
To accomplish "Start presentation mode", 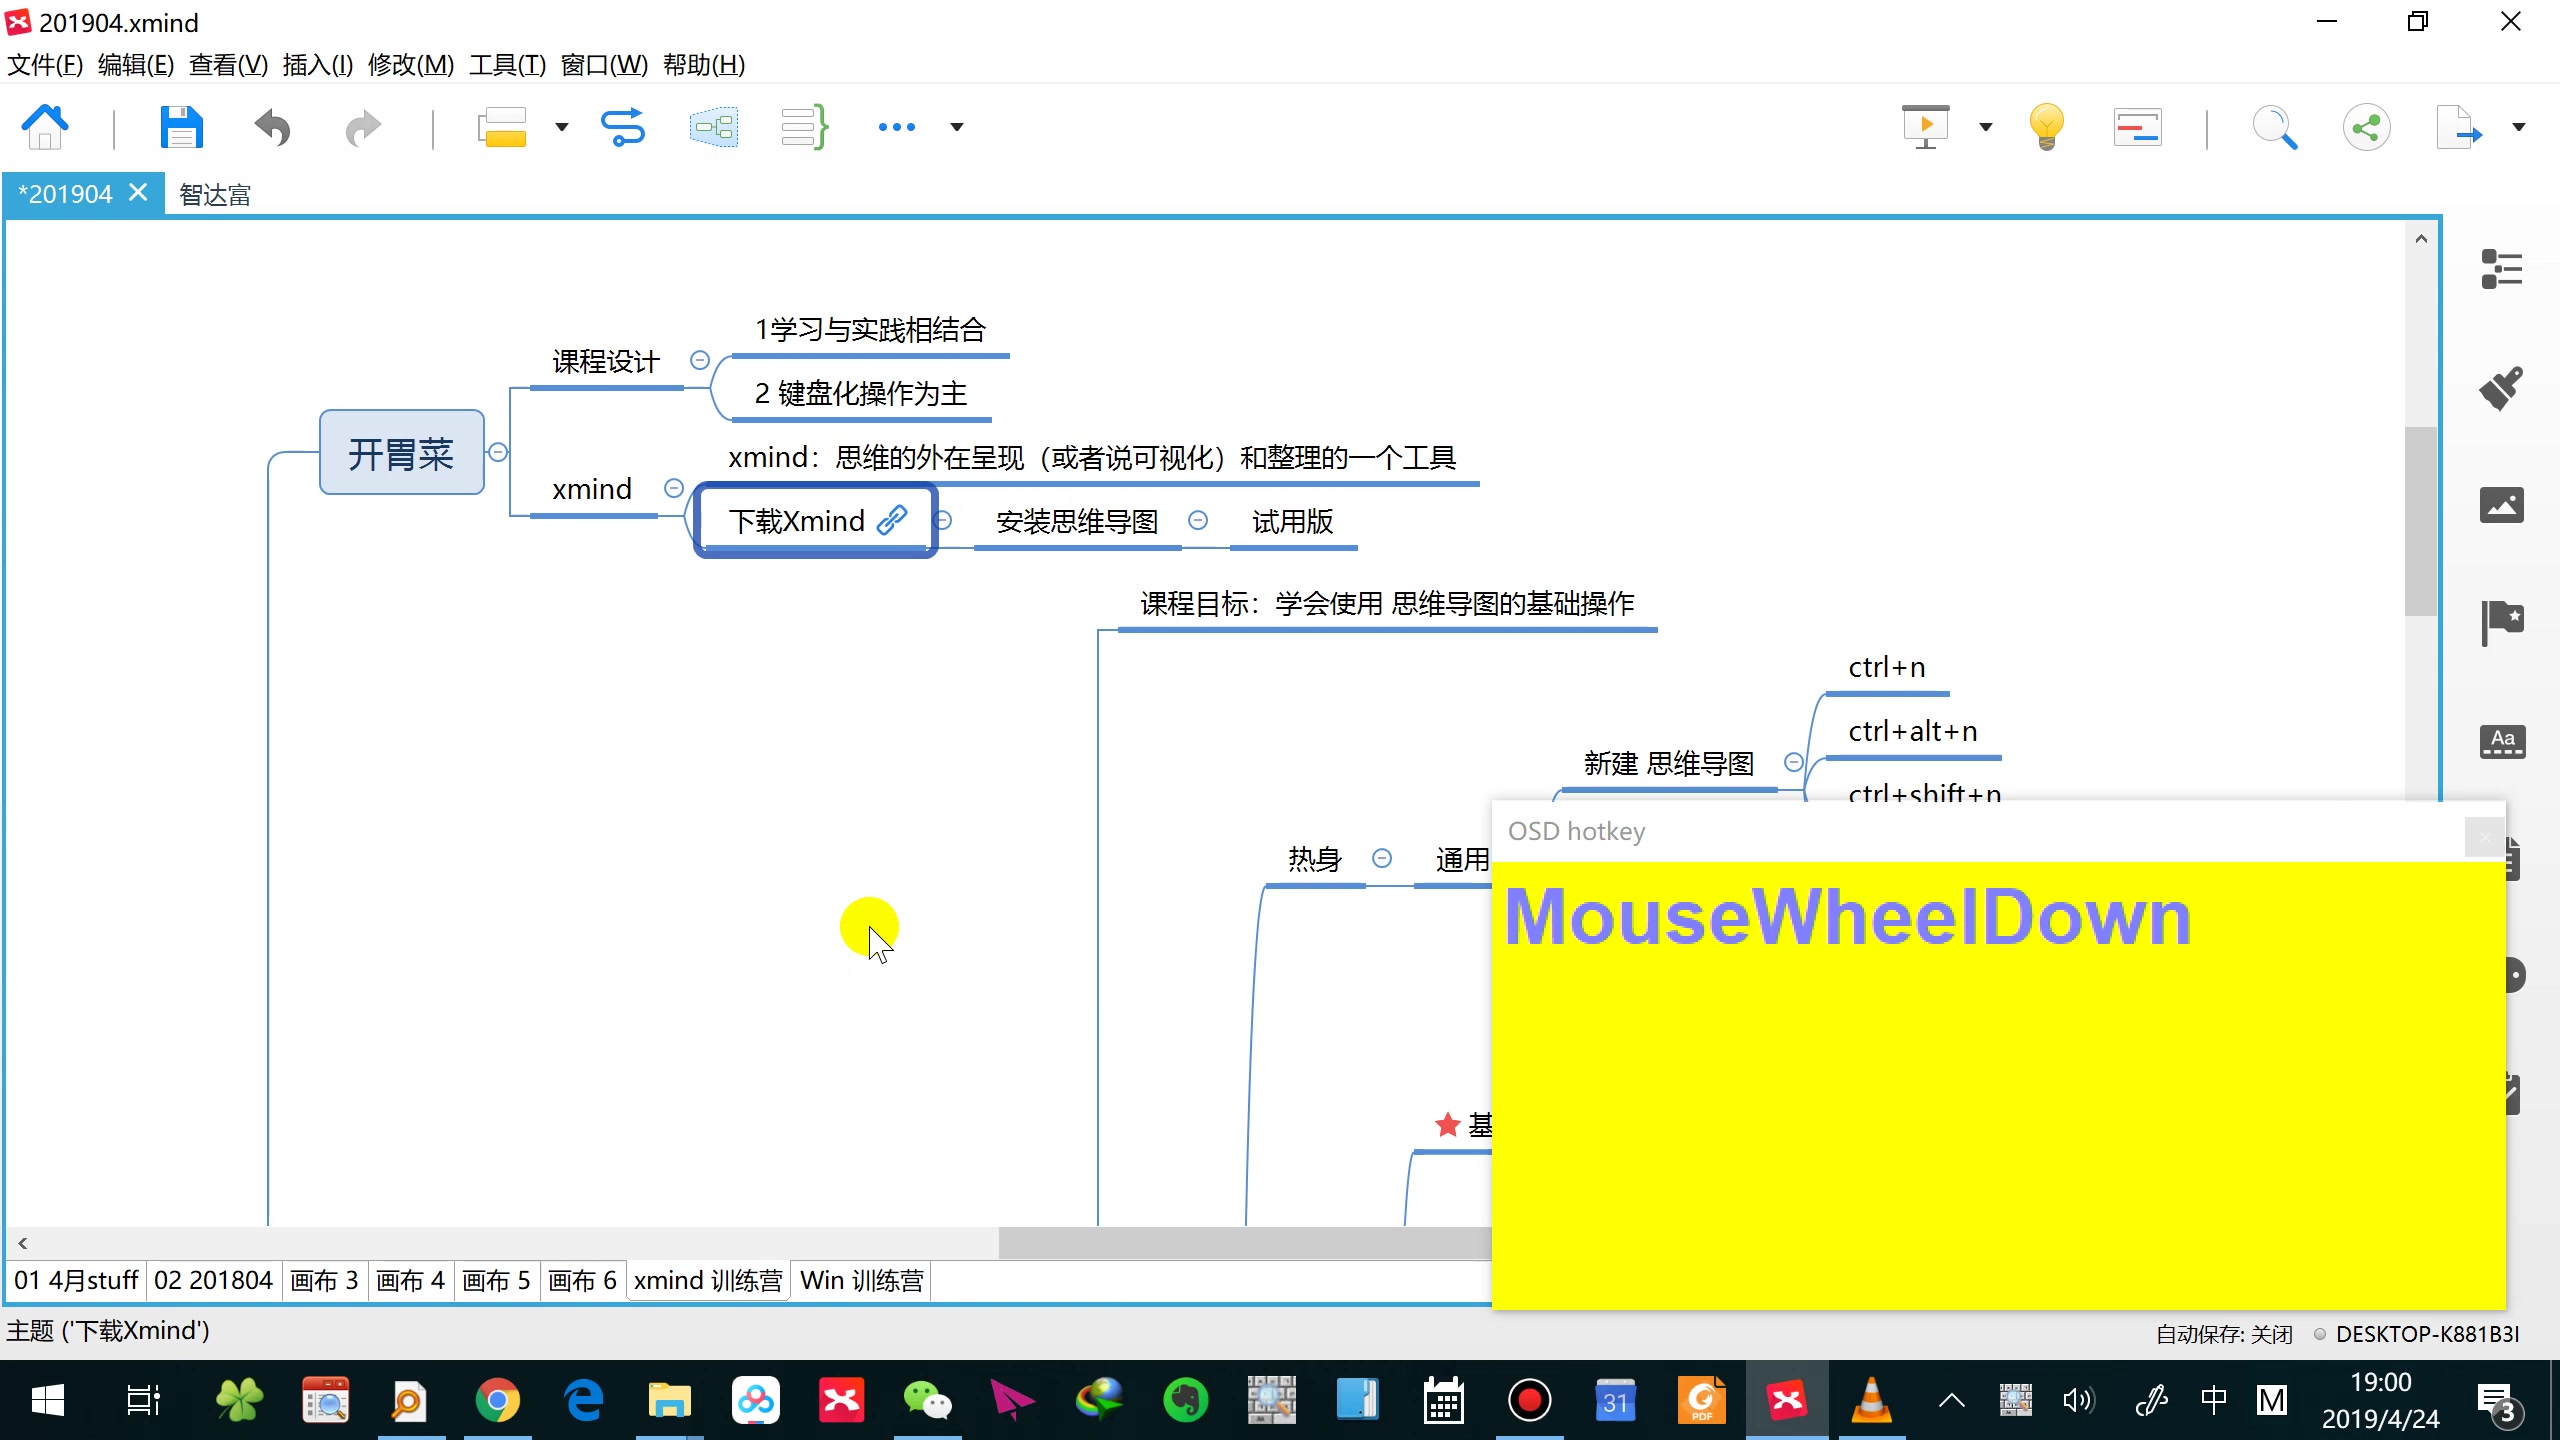I will point(1925,127).
